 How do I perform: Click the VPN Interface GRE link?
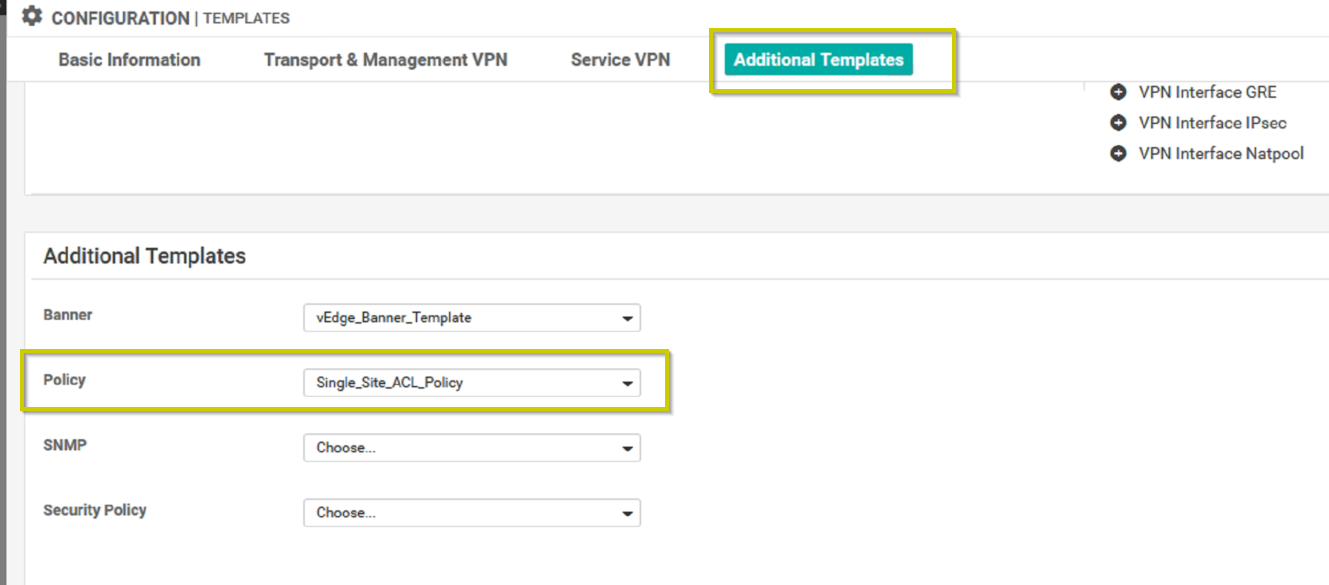click(1207, 92)
